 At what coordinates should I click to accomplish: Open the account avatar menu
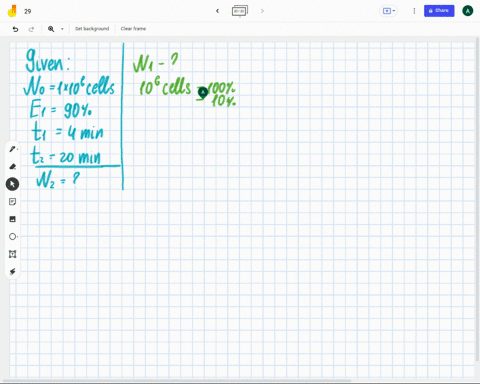(468, 11)
